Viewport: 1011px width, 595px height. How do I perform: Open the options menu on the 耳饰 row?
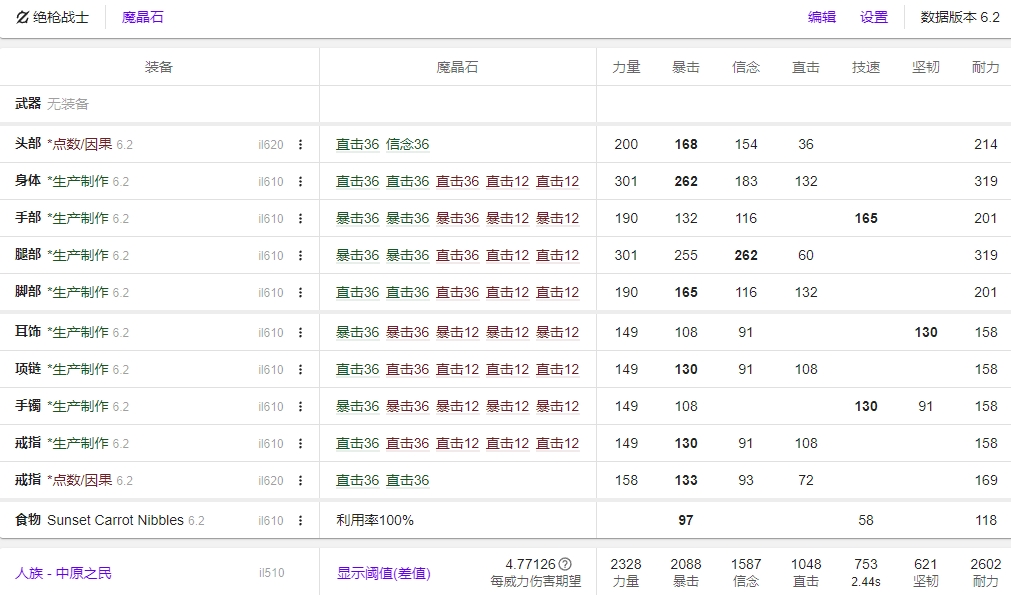(x=299, y=330)
